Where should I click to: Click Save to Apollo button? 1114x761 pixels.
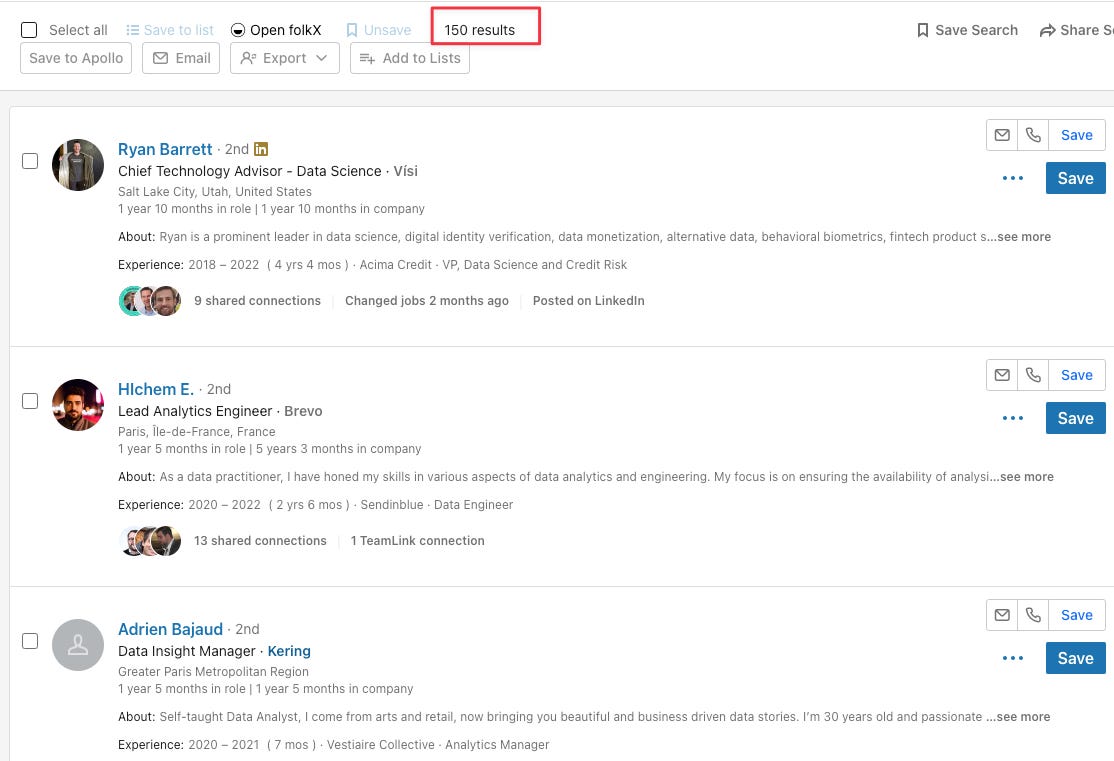coord(76,58)
